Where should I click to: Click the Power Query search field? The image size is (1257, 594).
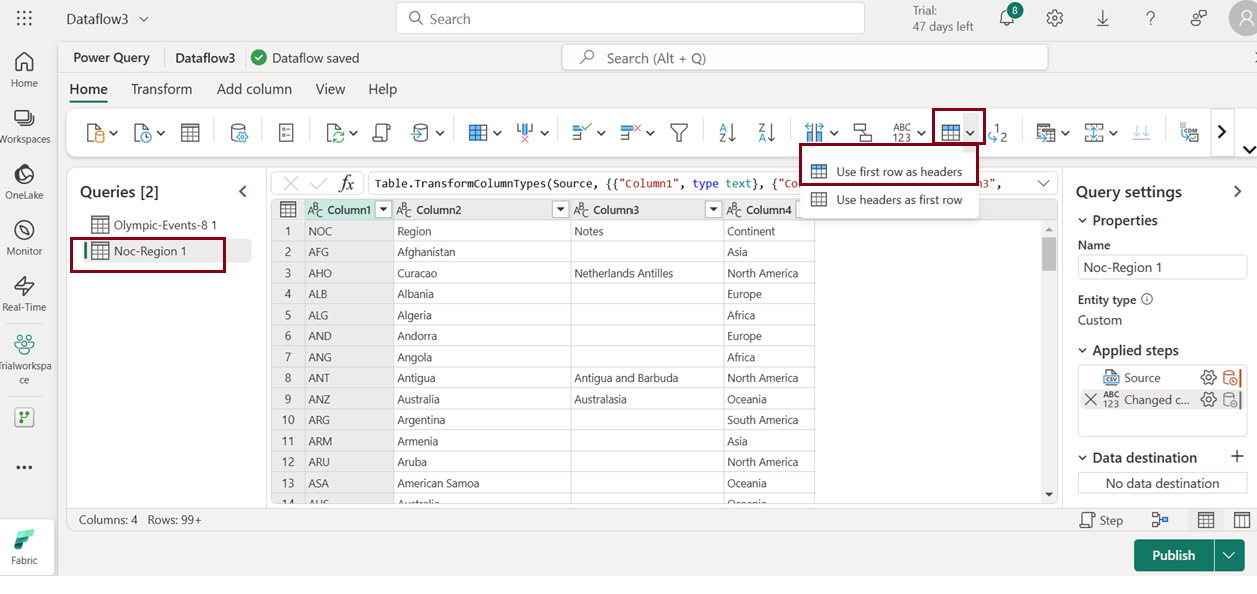[x=805, y=58]
